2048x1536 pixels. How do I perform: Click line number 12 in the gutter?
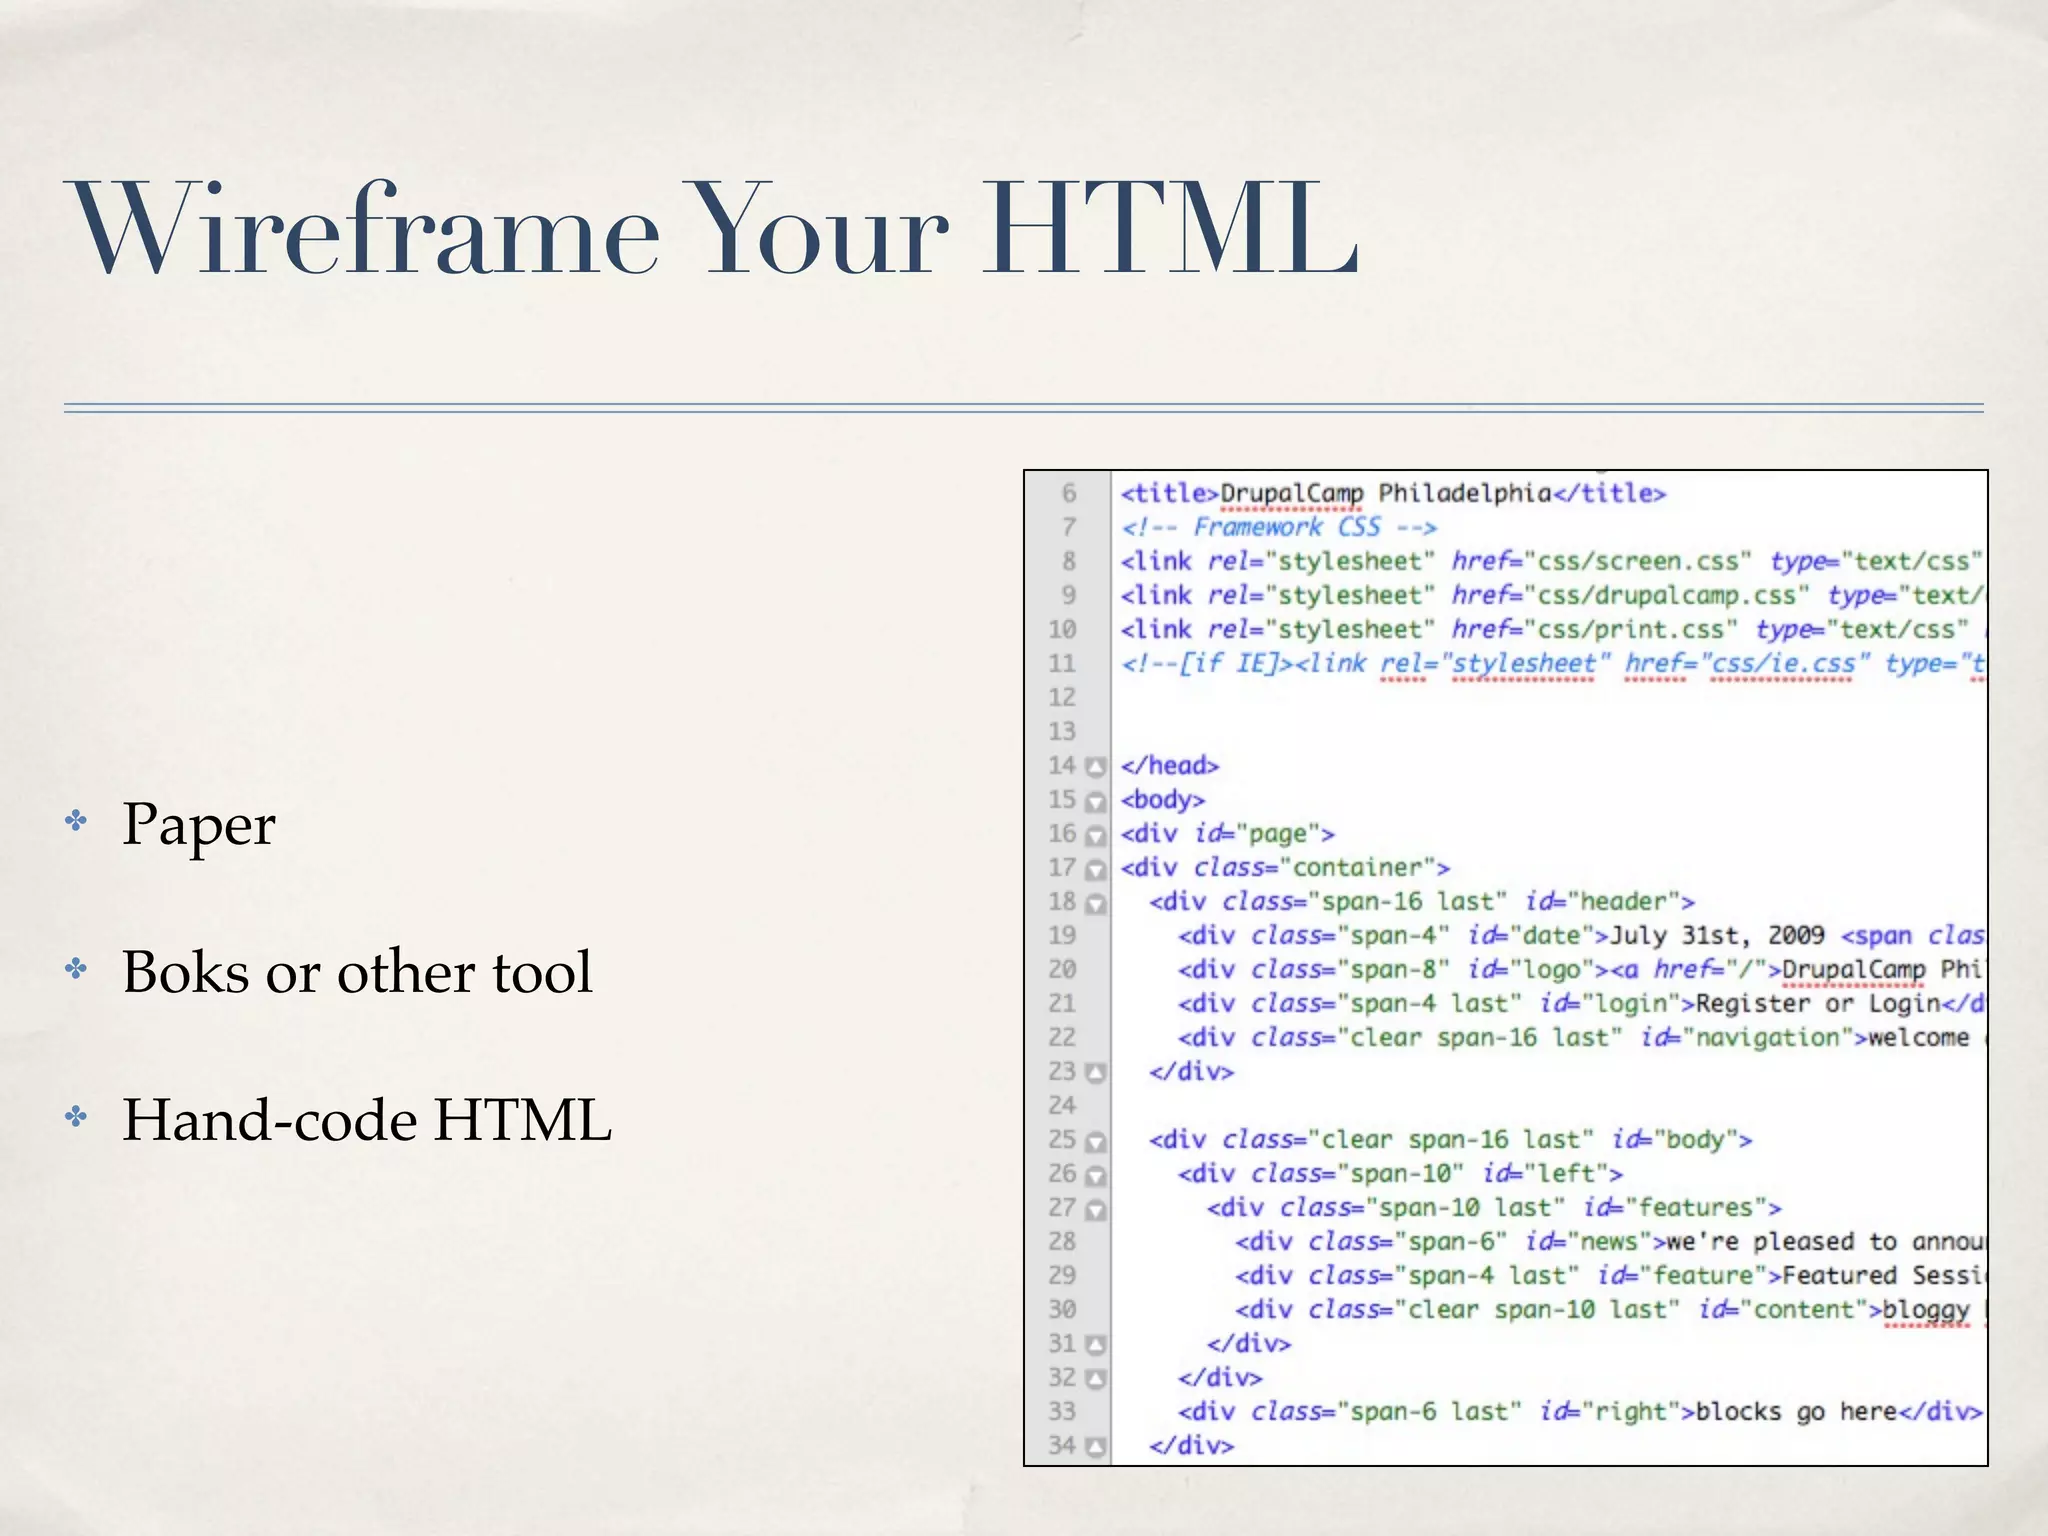[x=1062, y=697]
